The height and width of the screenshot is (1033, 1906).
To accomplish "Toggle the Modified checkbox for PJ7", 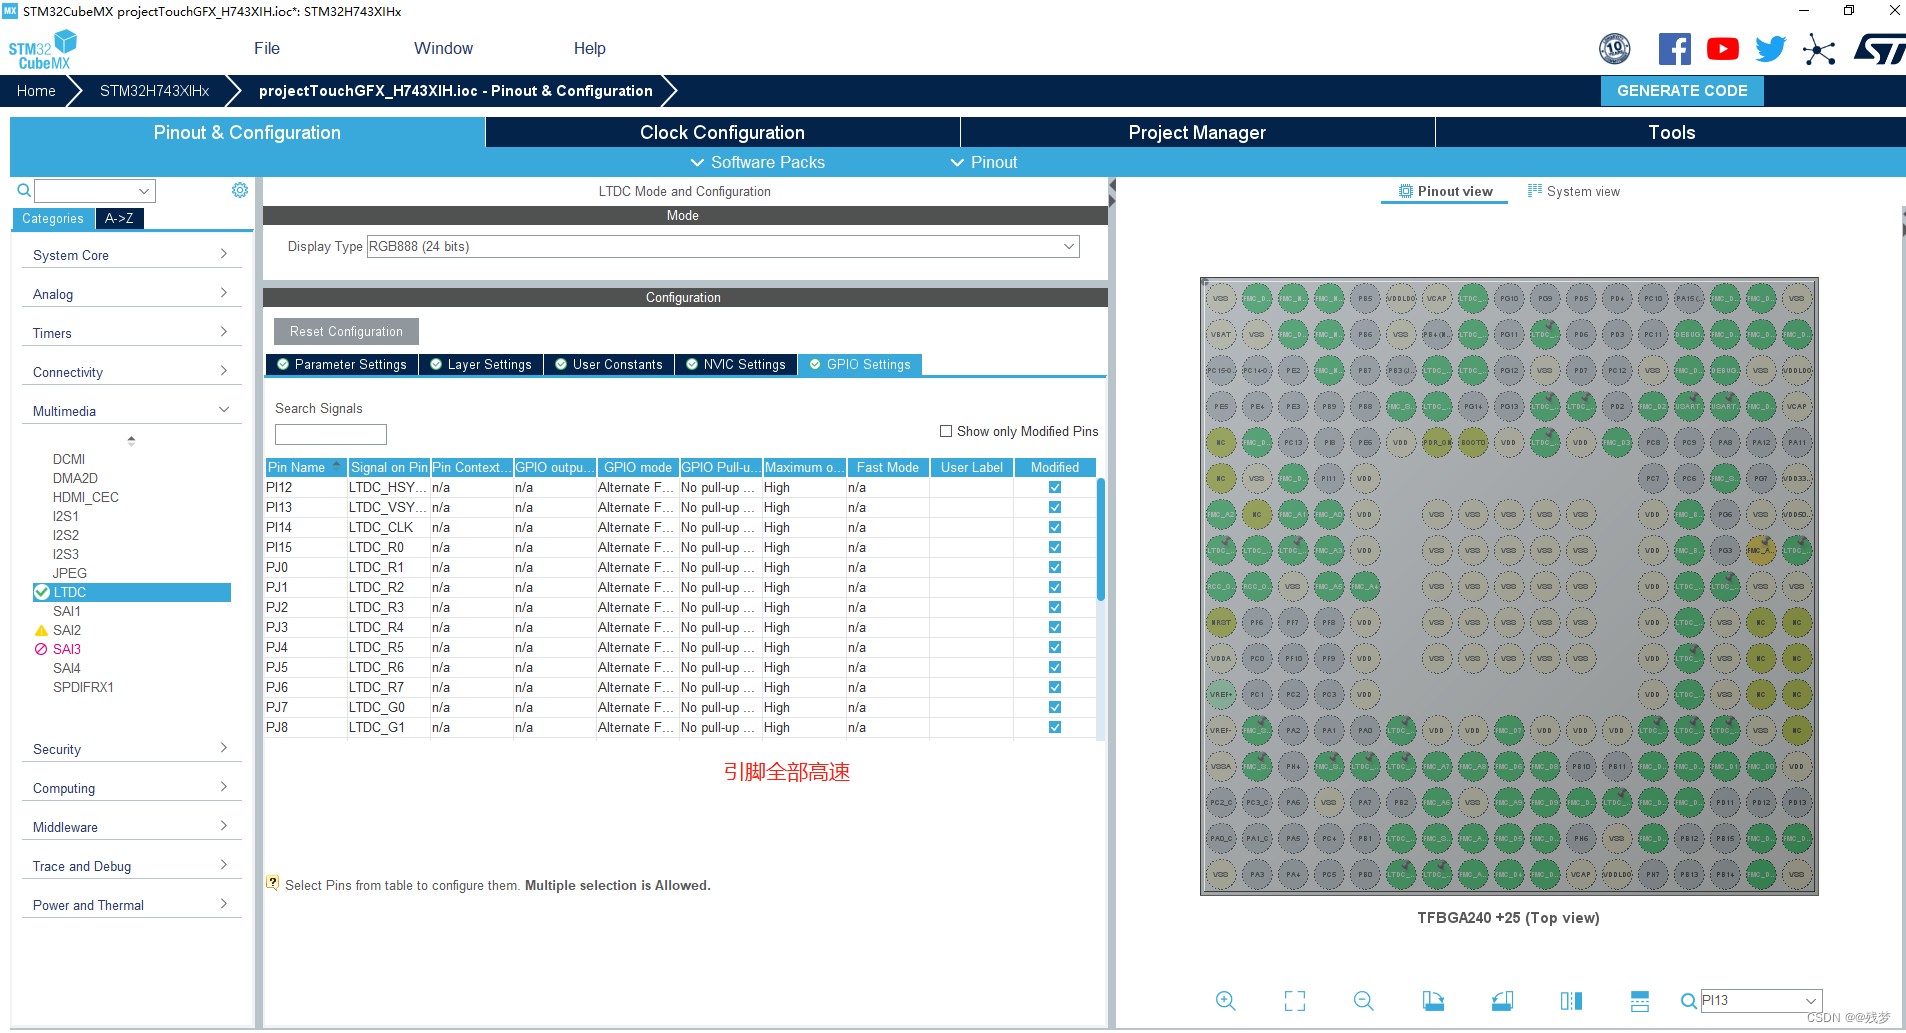I will [x=1055, y=708].
